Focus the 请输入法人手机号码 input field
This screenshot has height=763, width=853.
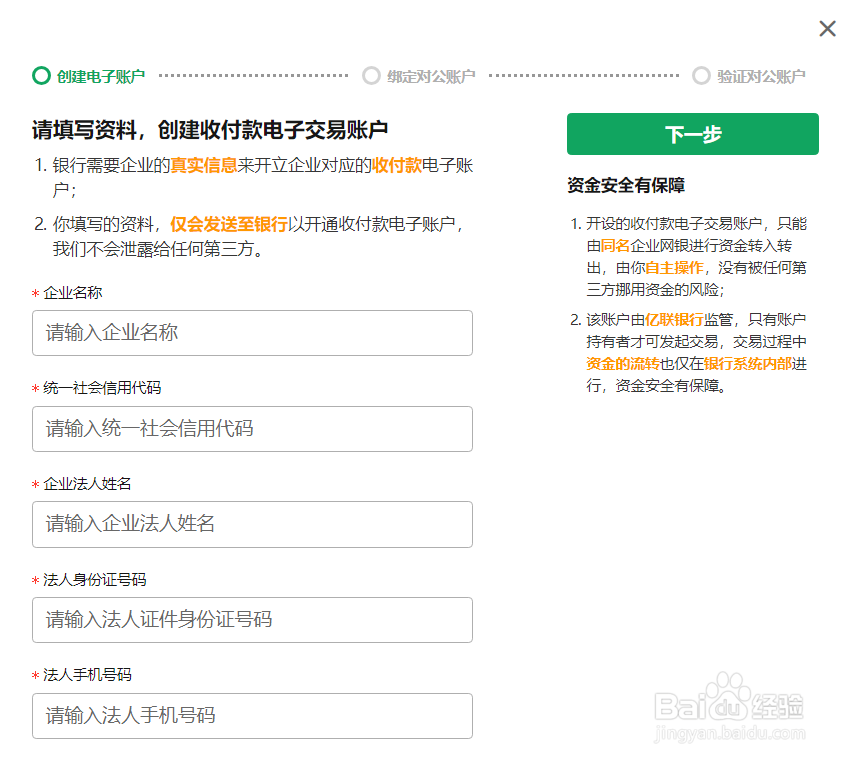click(252, 716)
